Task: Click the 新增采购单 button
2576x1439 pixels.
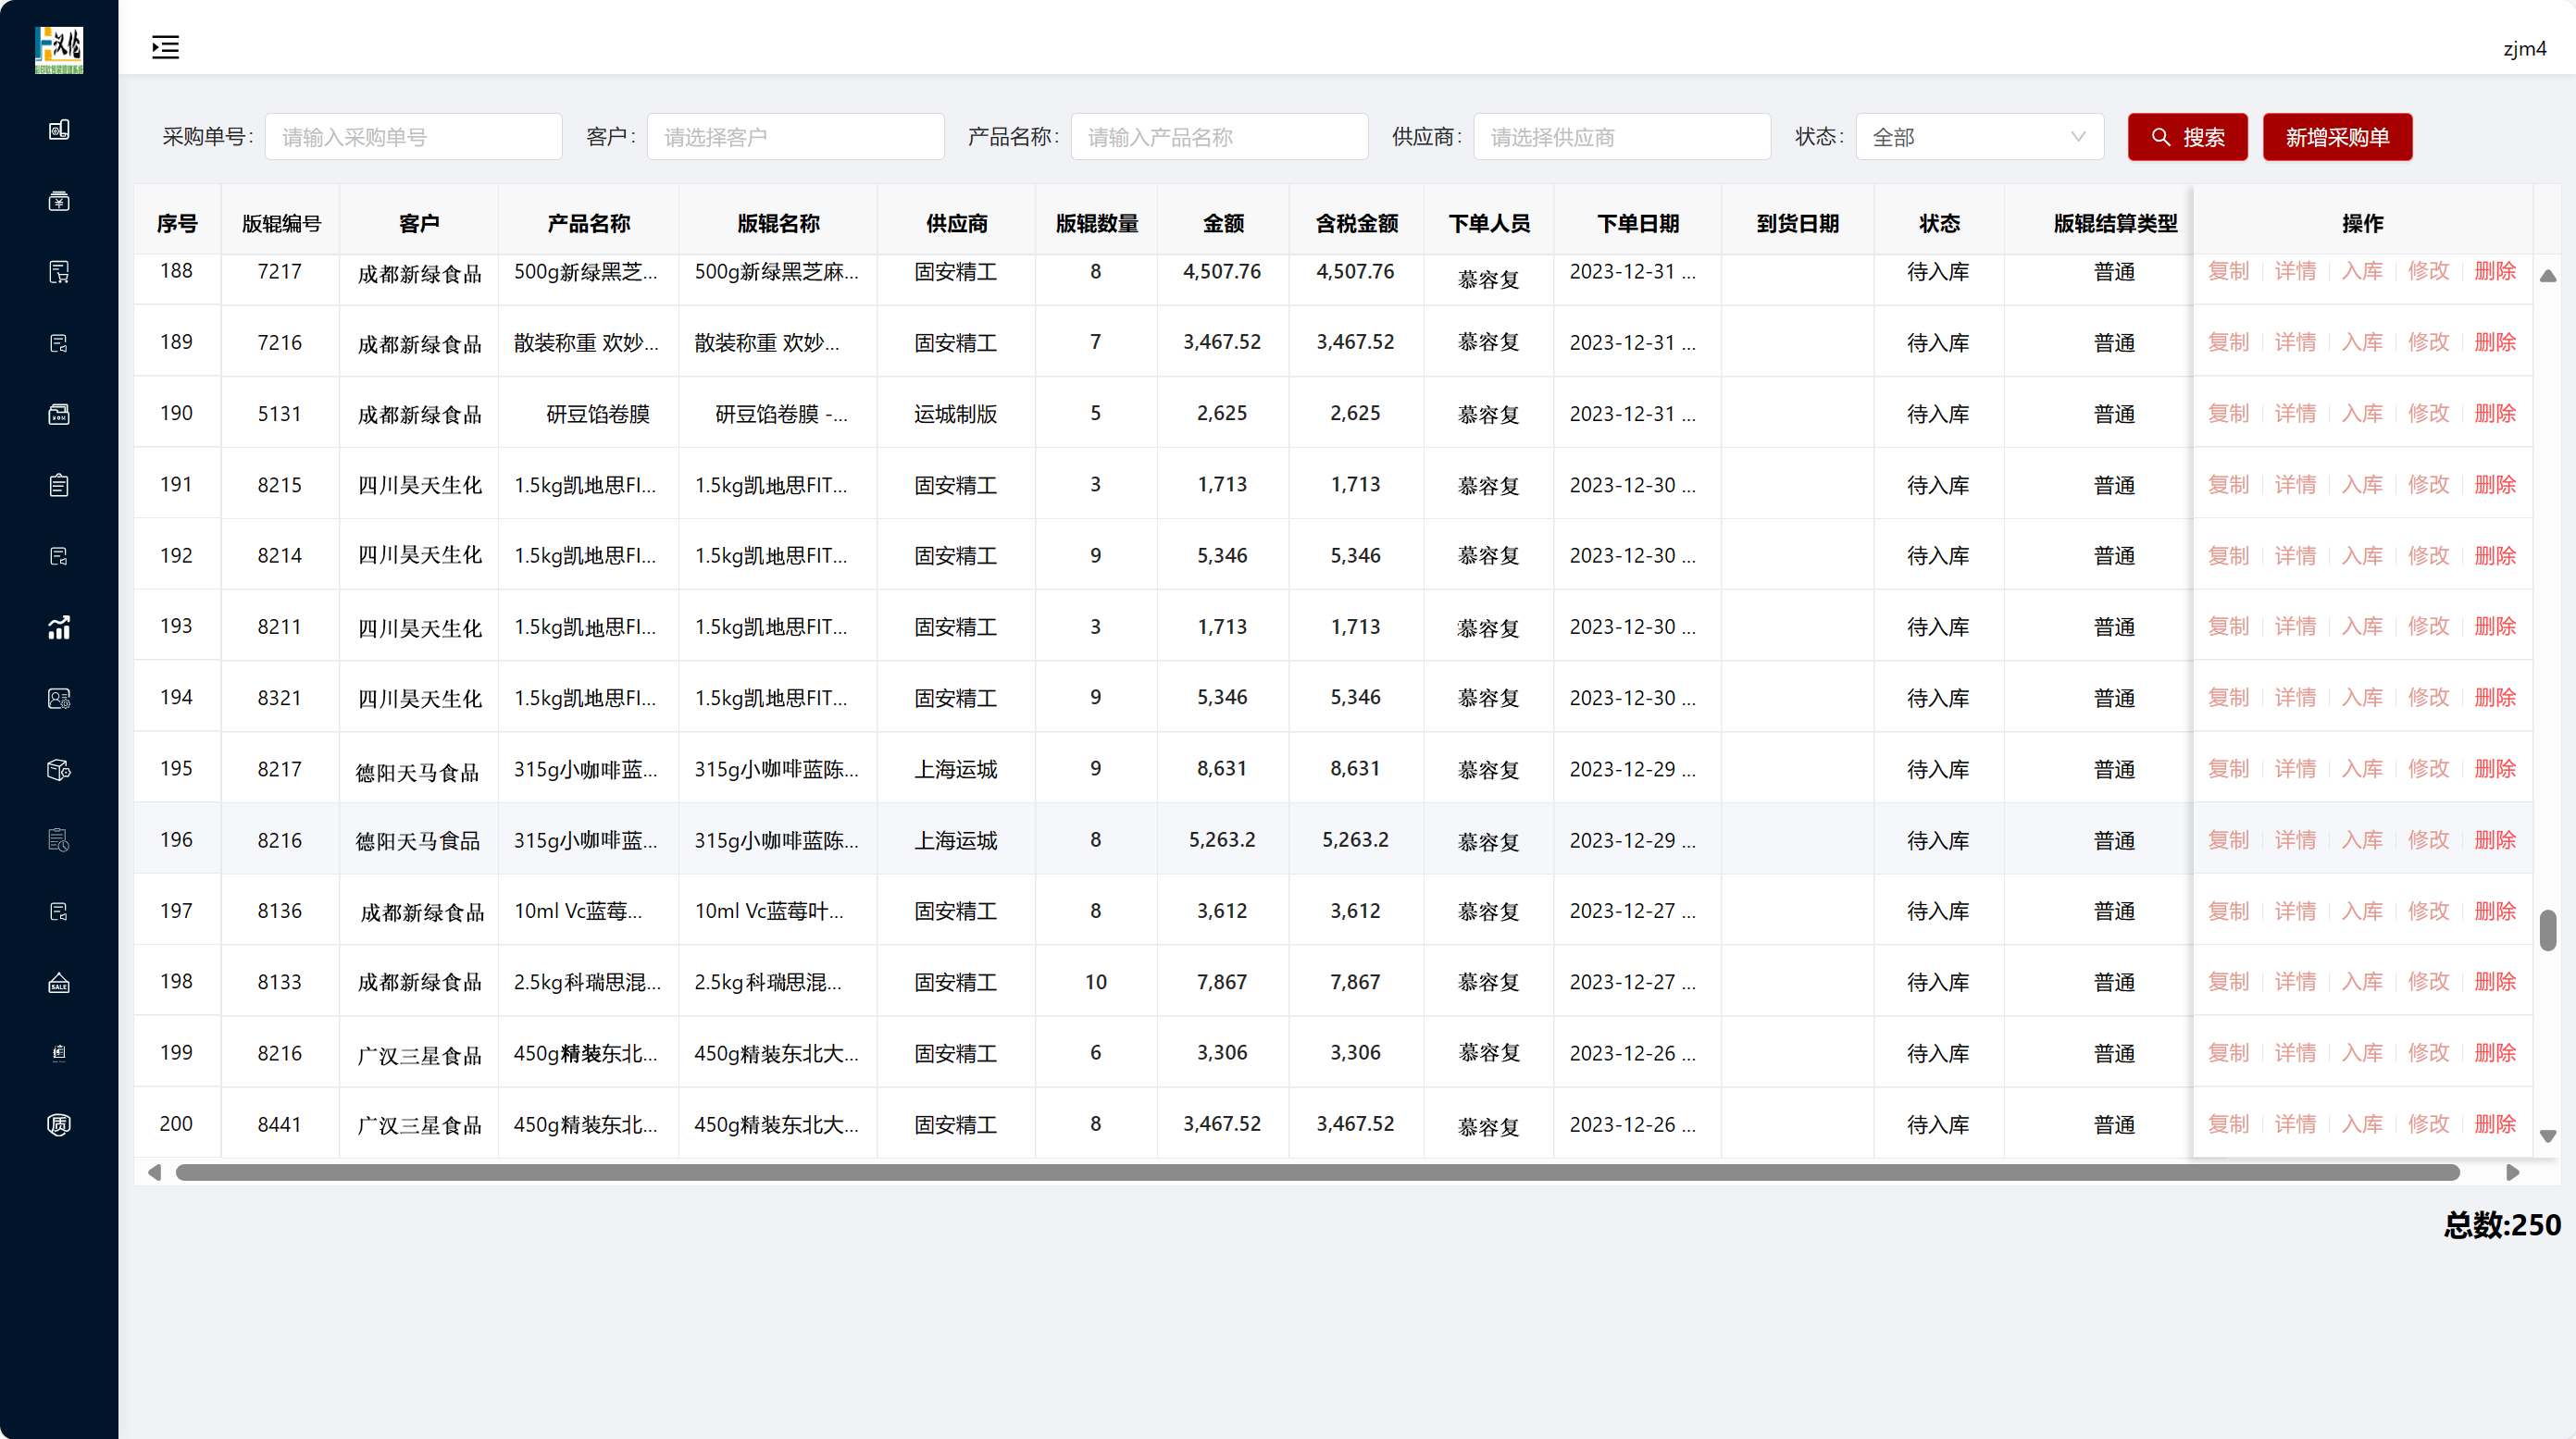Action: point(2337,137)
